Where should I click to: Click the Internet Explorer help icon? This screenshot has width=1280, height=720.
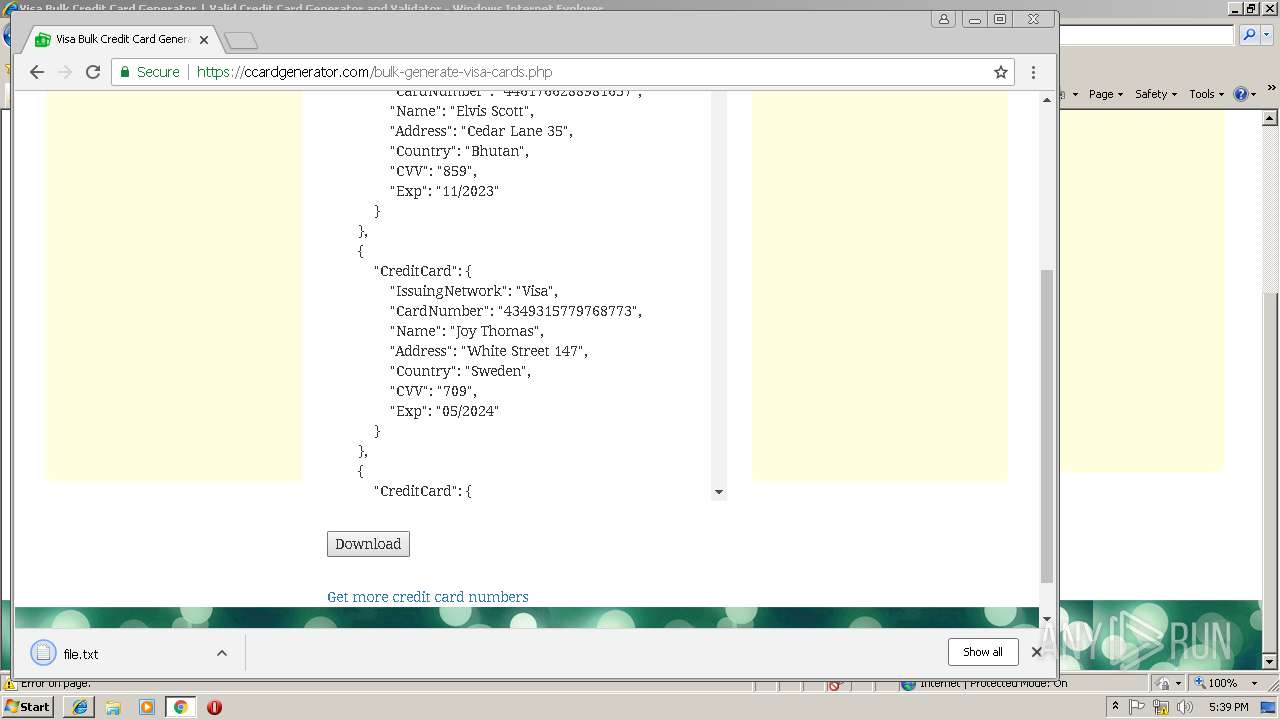tap(1240, 94)
